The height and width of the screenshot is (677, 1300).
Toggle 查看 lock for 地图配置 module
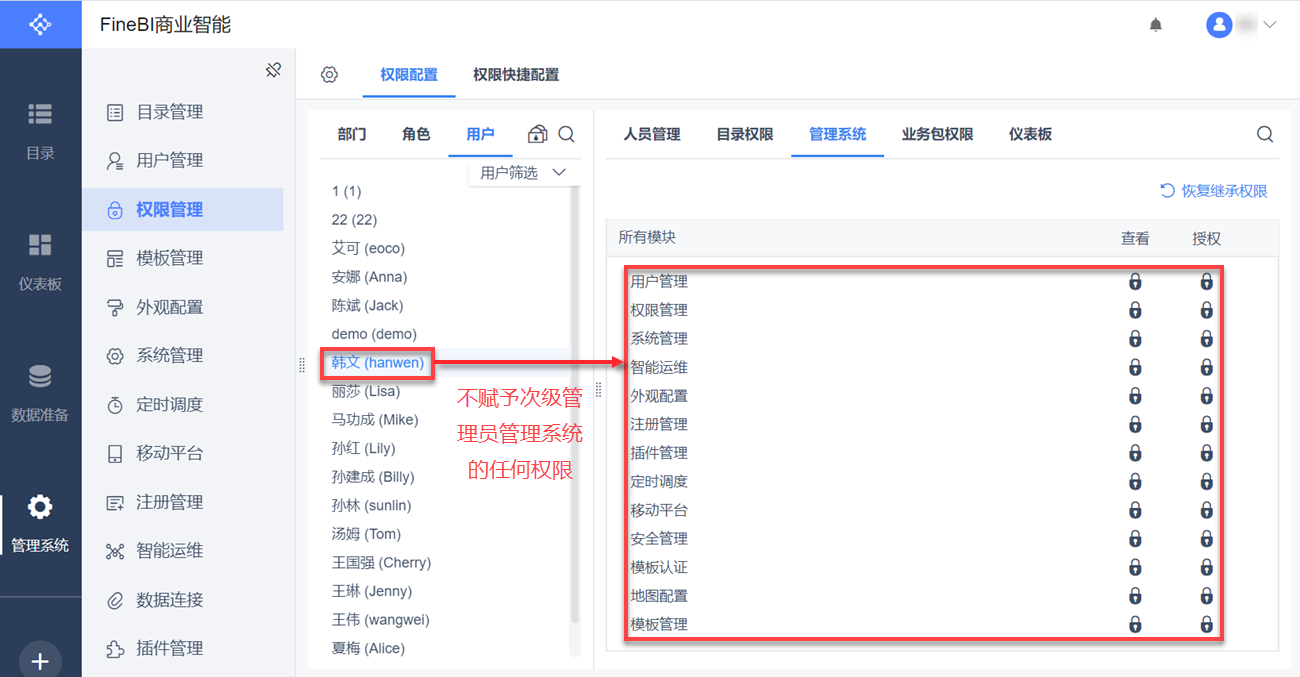pos(1135,596)
